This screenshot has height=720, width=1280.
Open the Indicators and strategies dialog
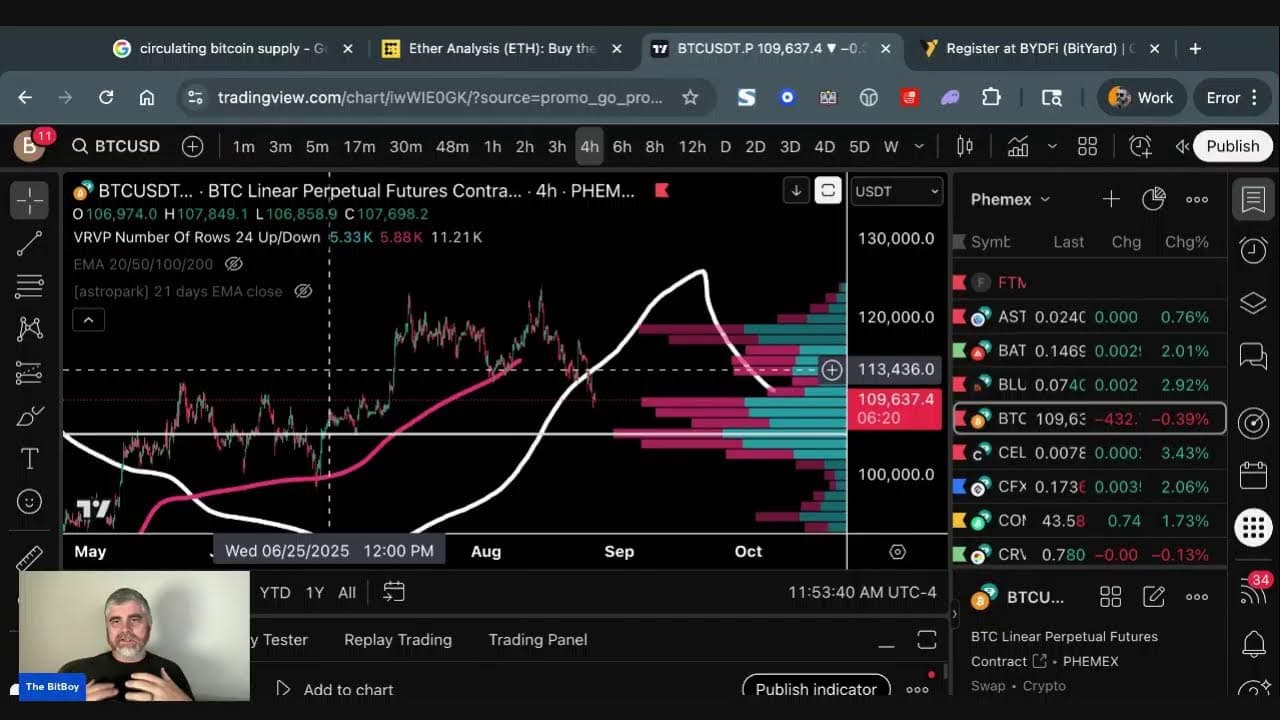point(1018,147)
